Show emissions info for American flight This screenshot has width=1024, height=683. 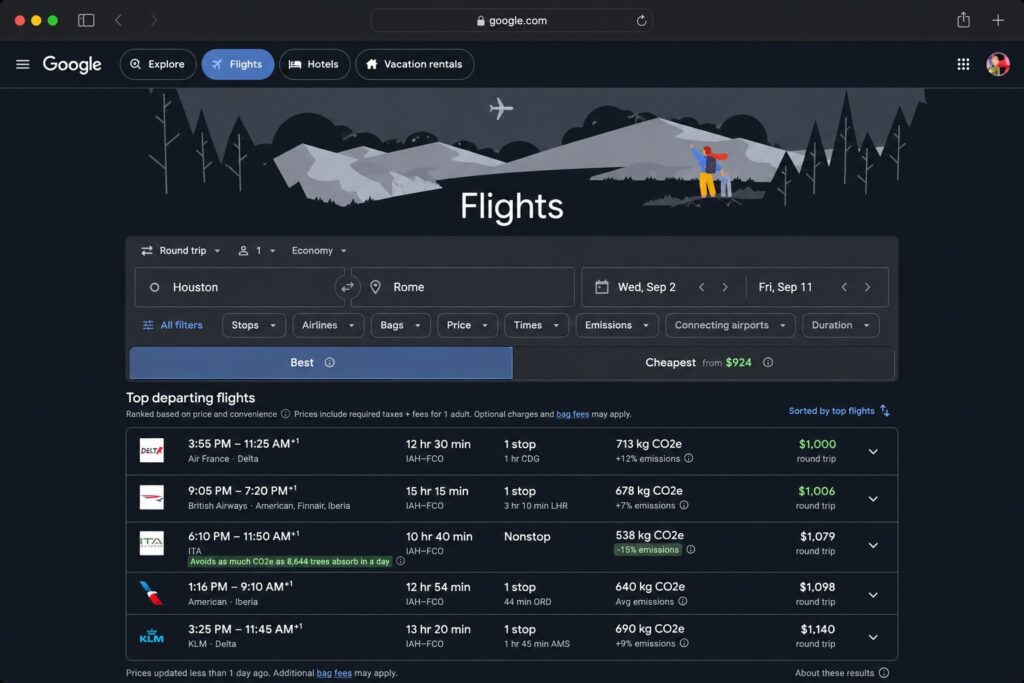[682, 601]
